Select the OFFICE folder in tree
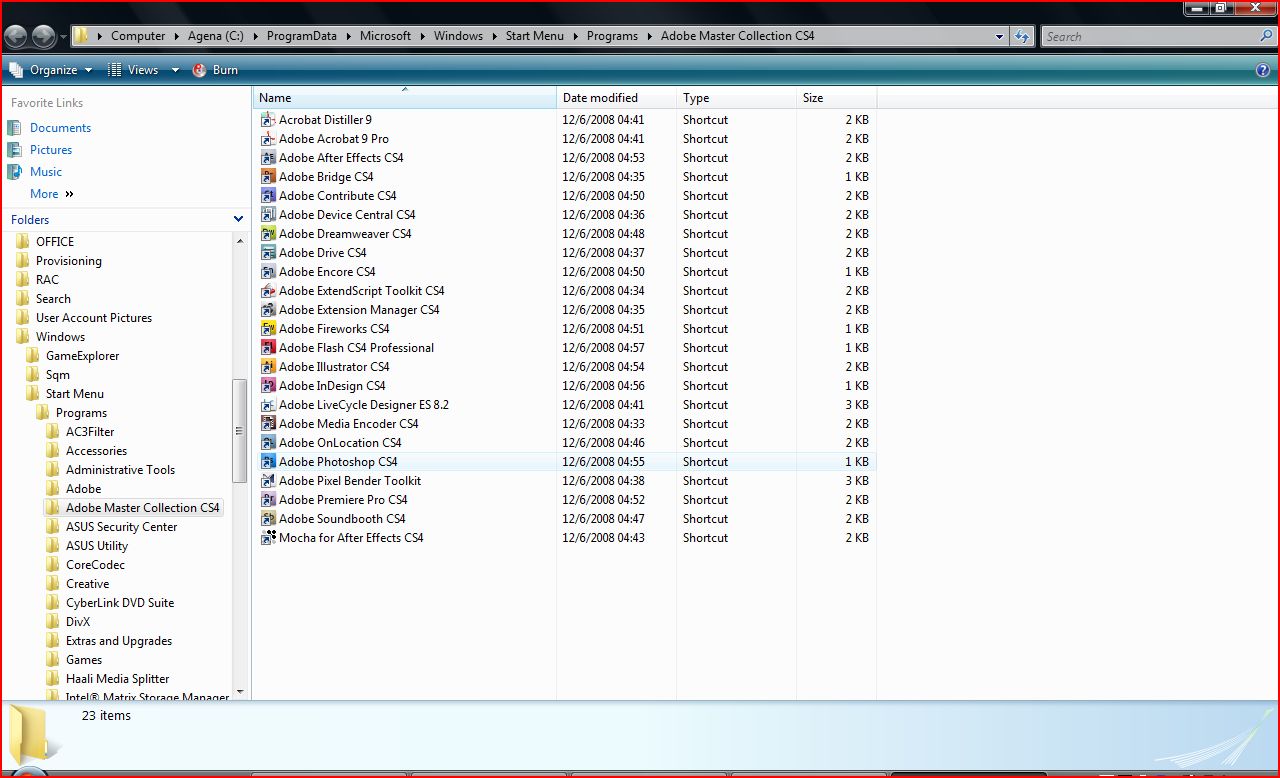The image size is (1280, 778). click(x=55, y=241)
